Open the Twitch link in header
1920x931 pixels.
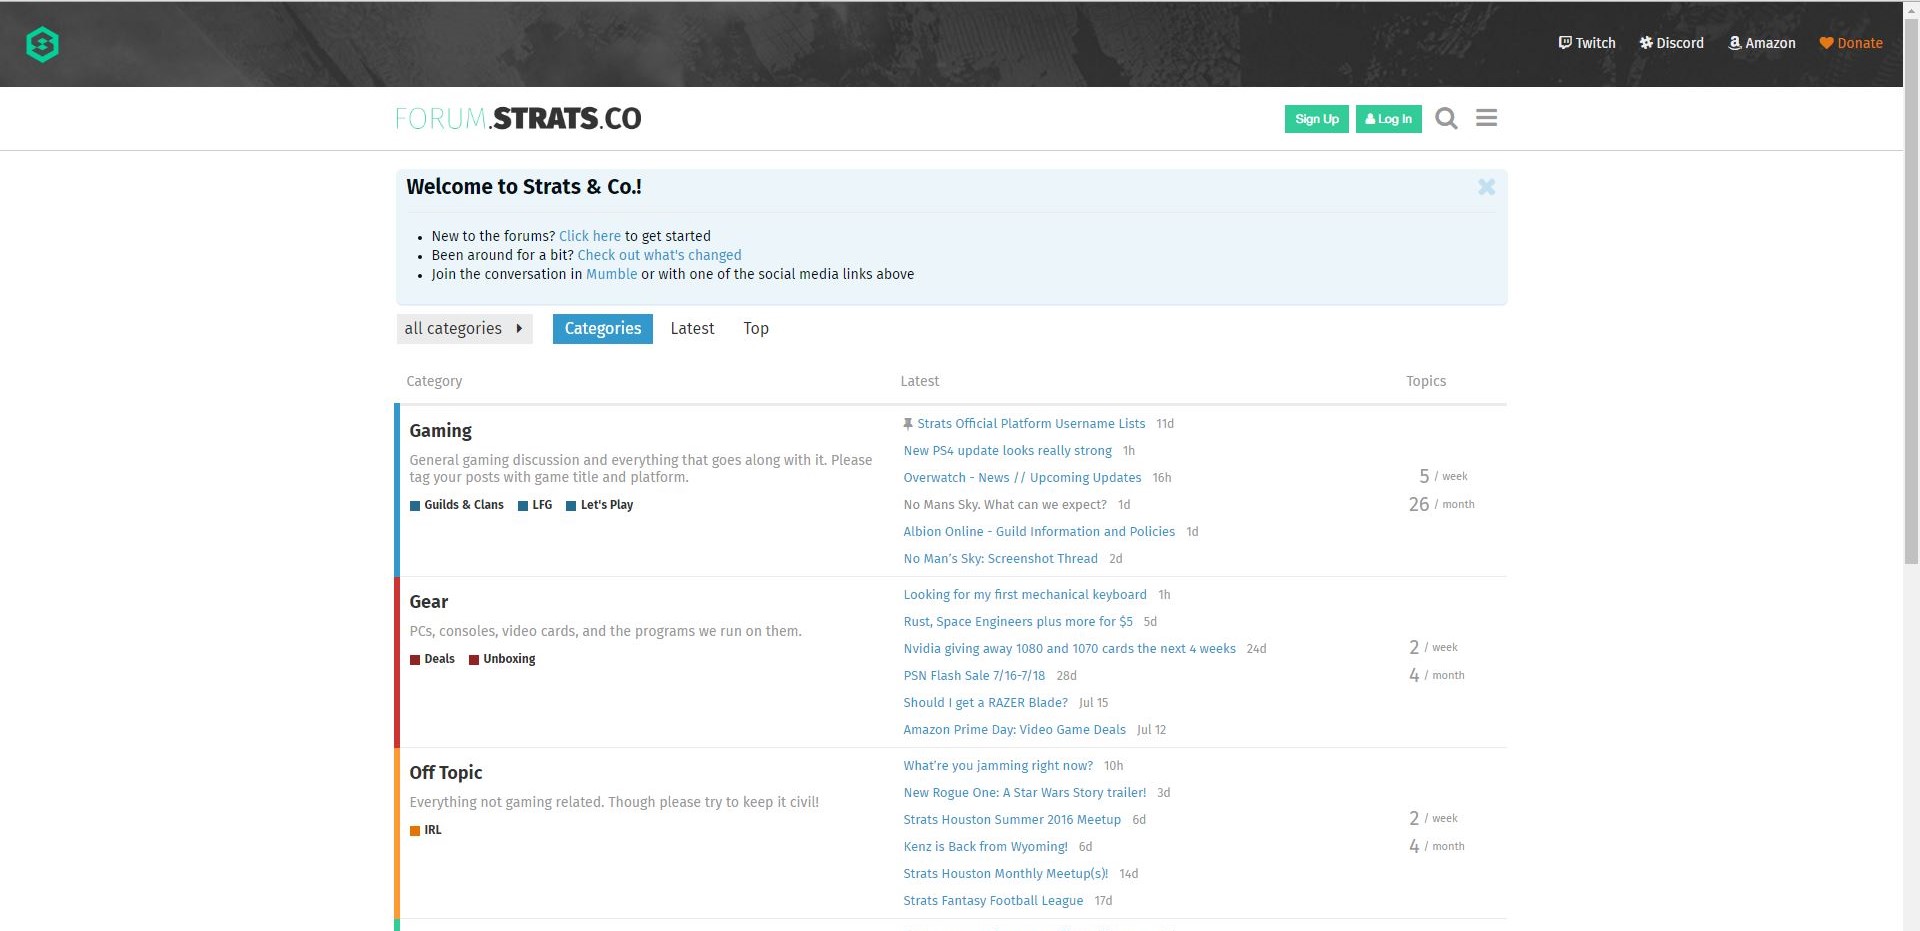pos(1587,43)
